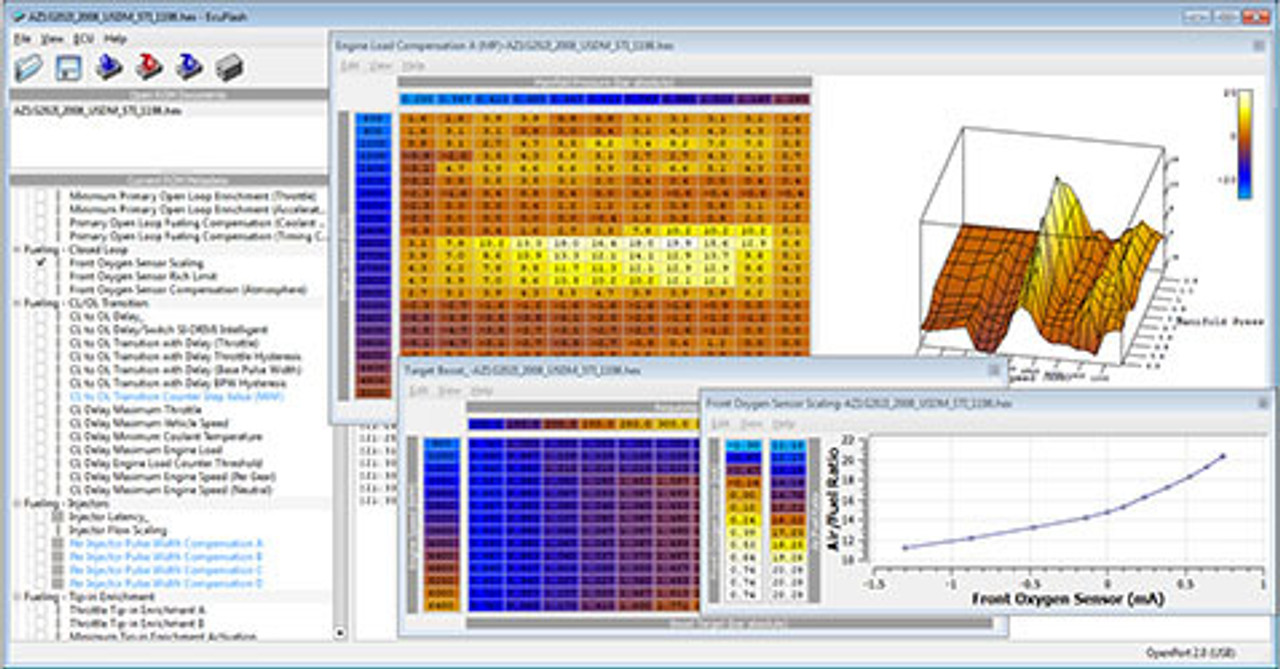The height and width of the screenshot is (669, 1280).
Task: Save the ROM with the floppy disk icon
Action: pos(69,67)
